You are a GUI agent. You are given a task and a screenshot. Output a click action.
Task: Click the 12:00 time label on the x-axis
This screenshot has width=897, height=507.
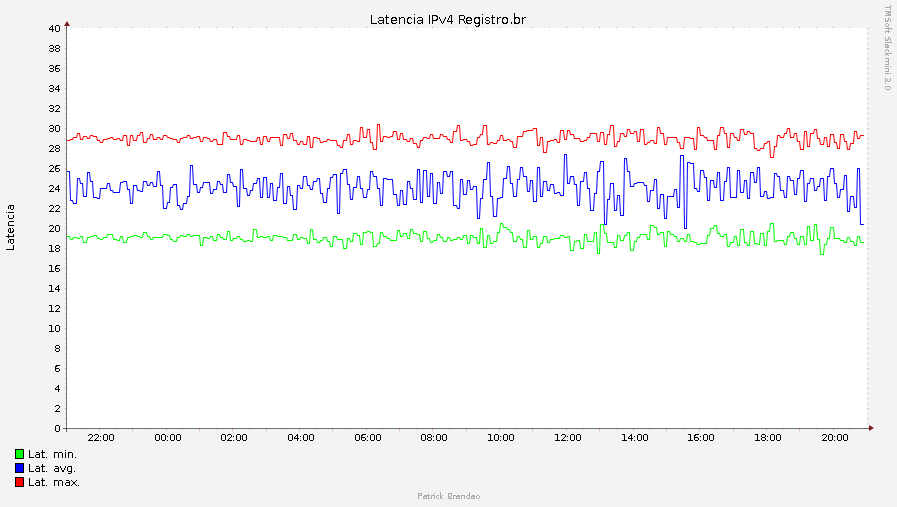[567, 438]
